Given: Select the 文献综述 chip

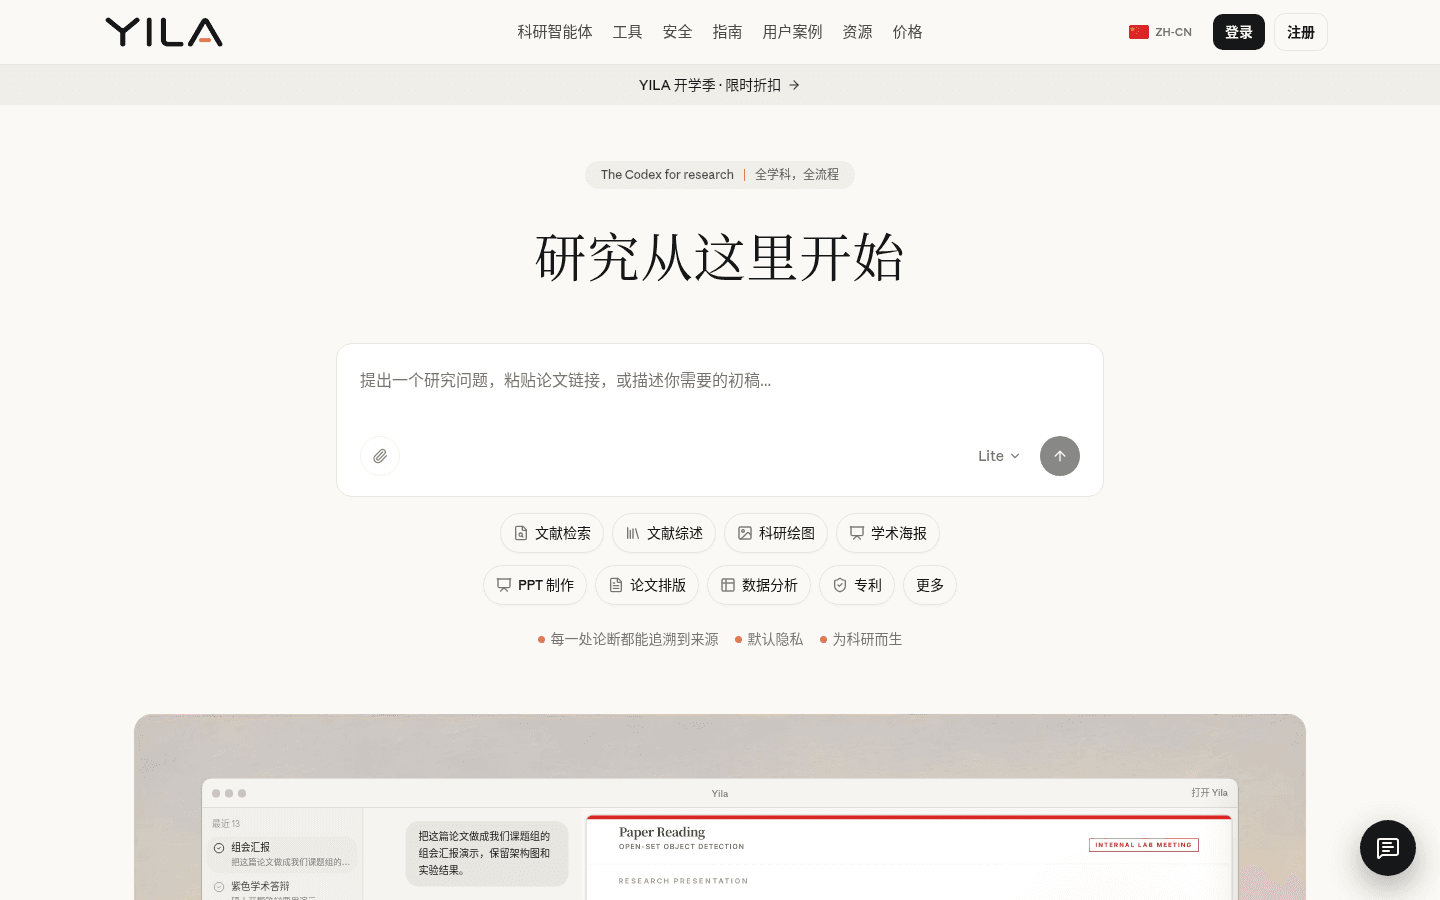Looking at the screenshot, I should click(x=664, y=533).
